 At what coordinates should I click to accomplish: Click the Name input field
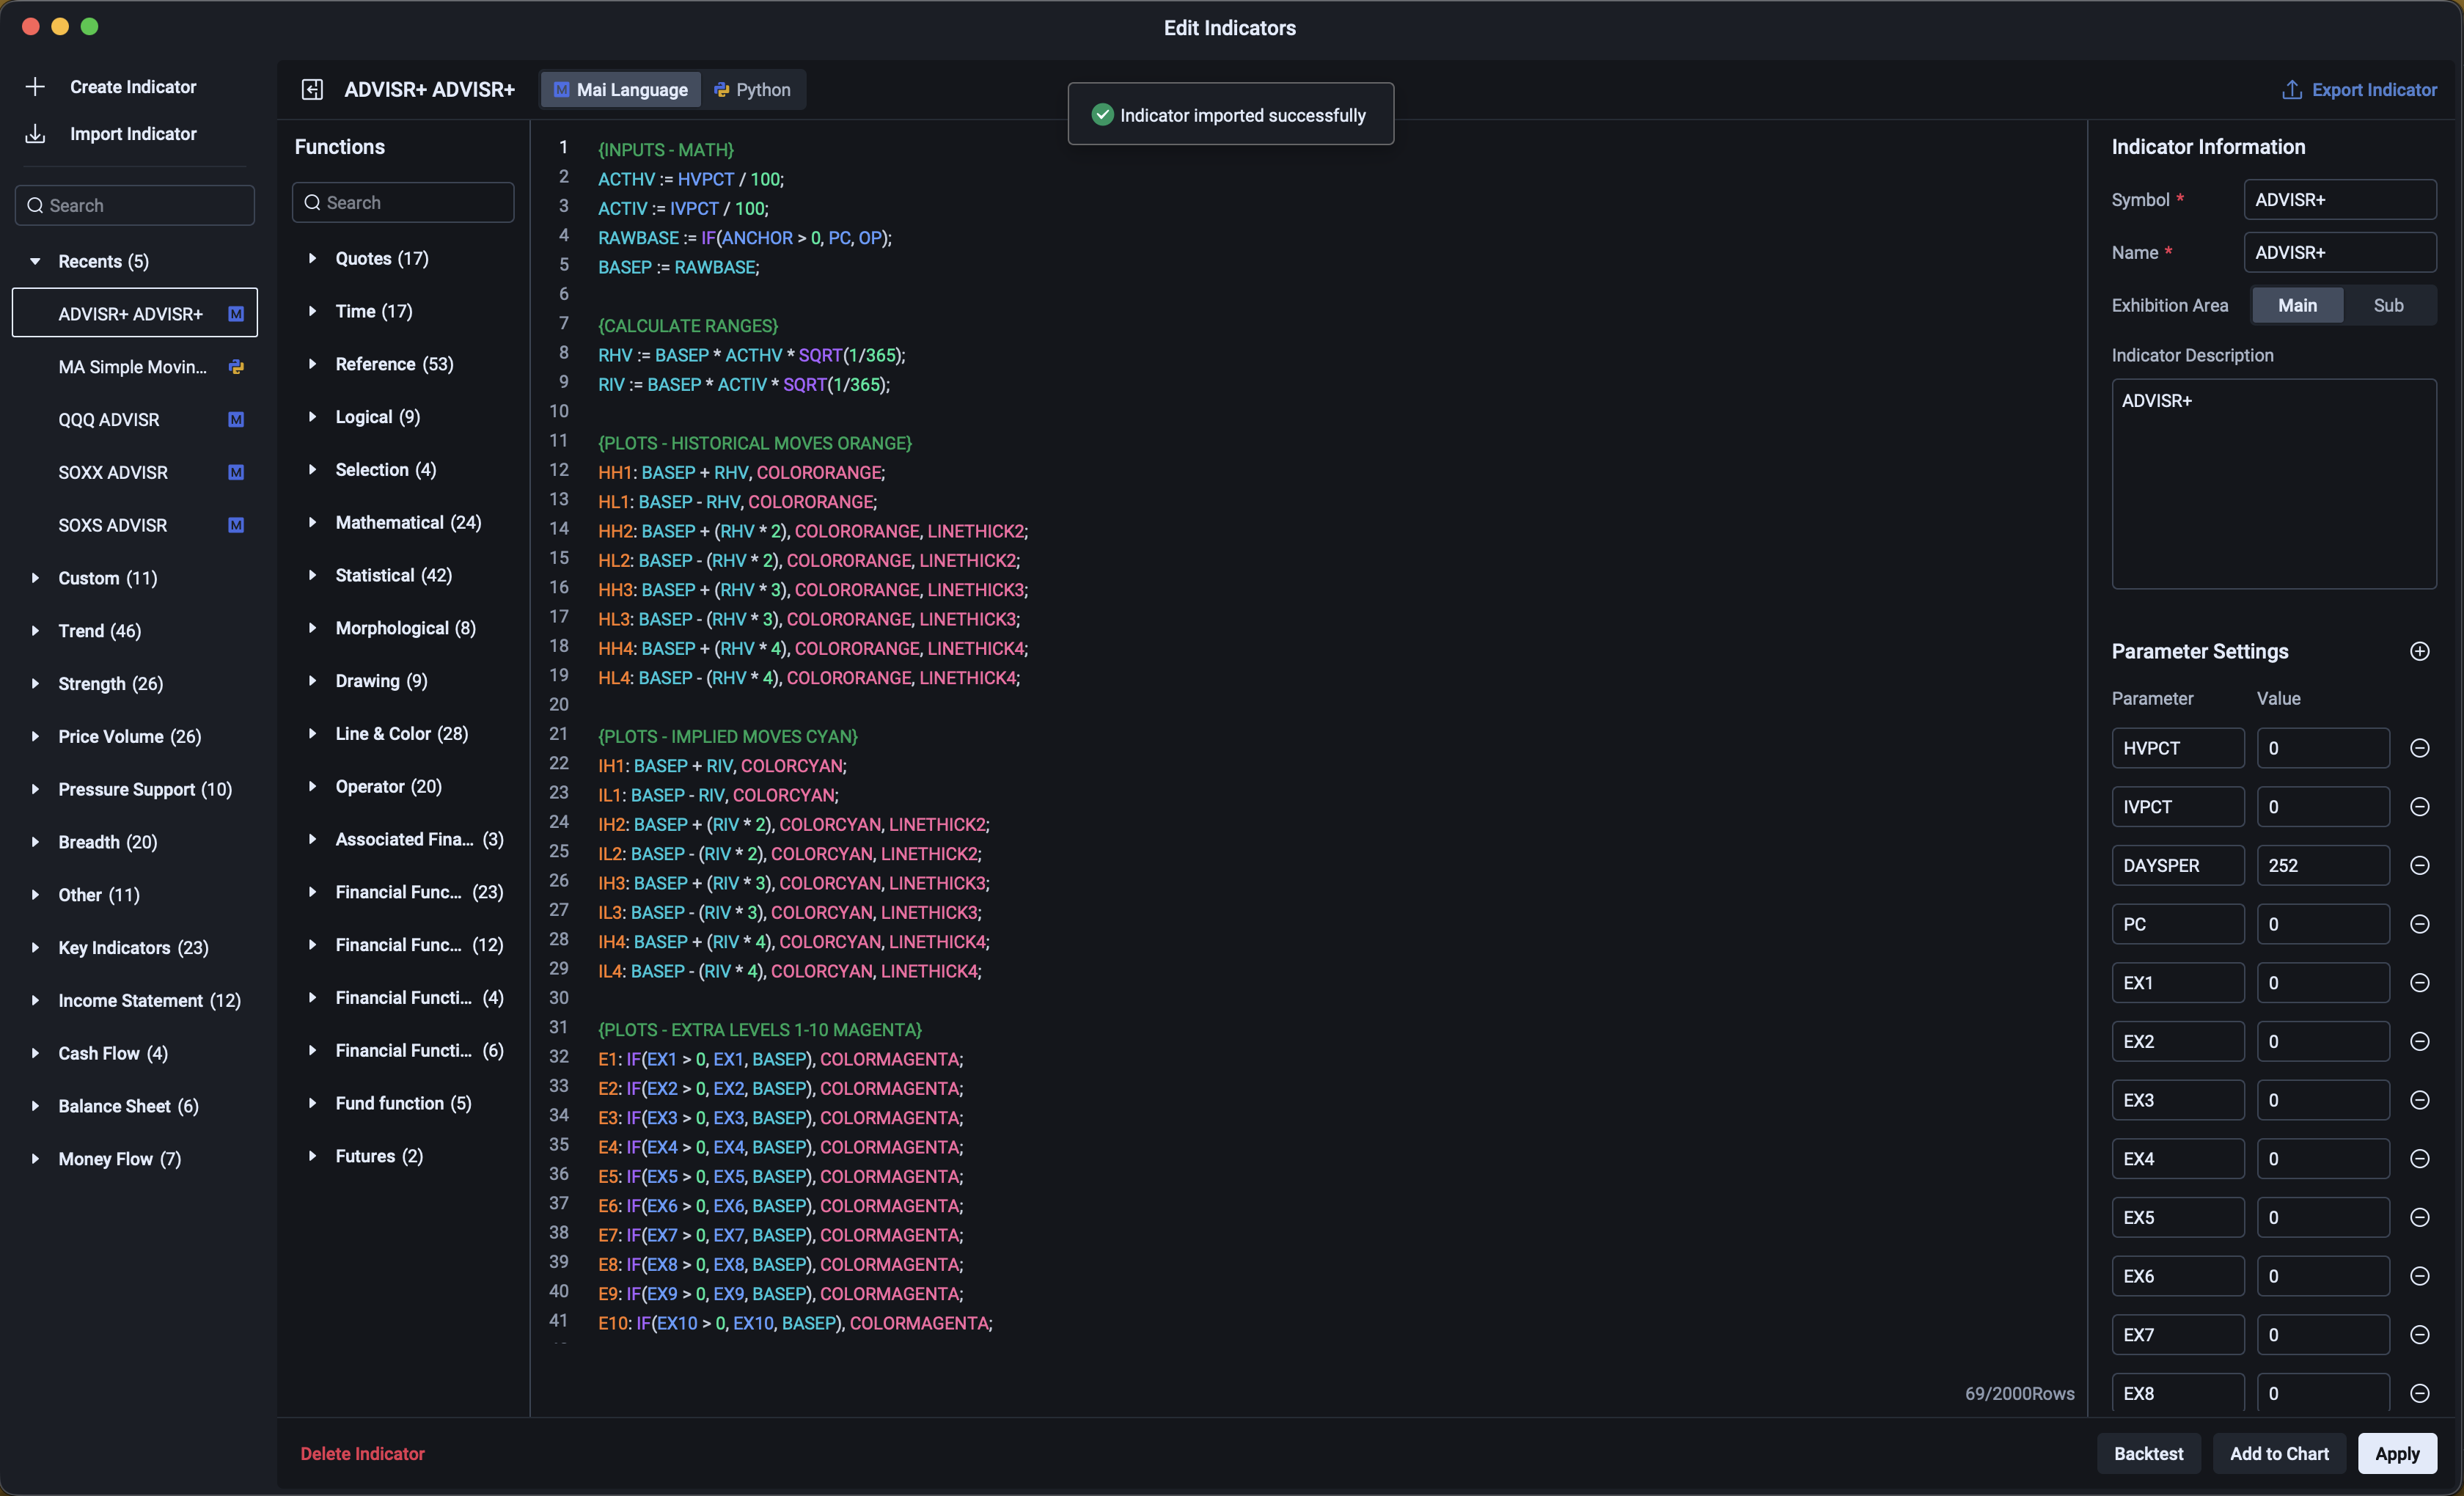(2340, 253)
